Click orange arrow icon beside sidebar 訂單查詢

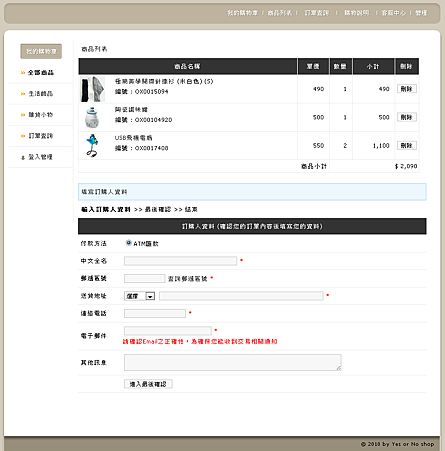pos(23,136)
